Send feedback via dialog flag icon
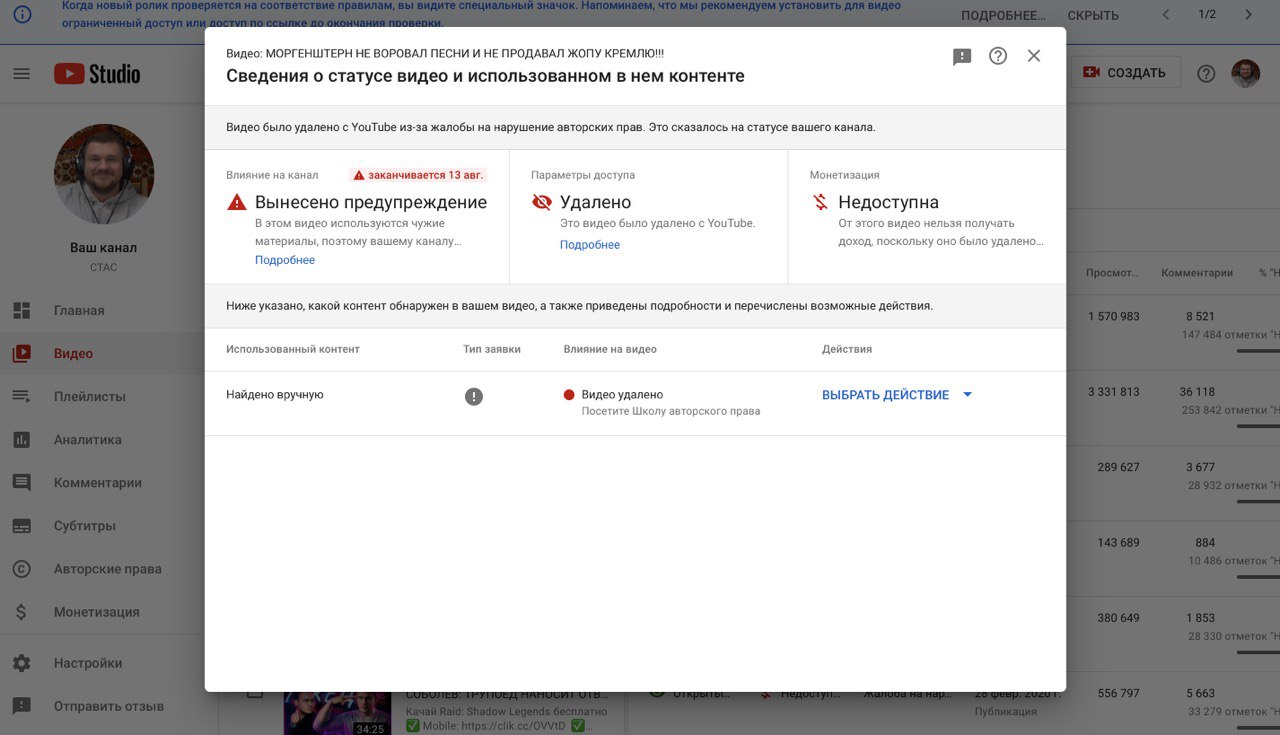Image resolution: width=1280 pixels, height=735 pixels. click(x=962, y=57)
